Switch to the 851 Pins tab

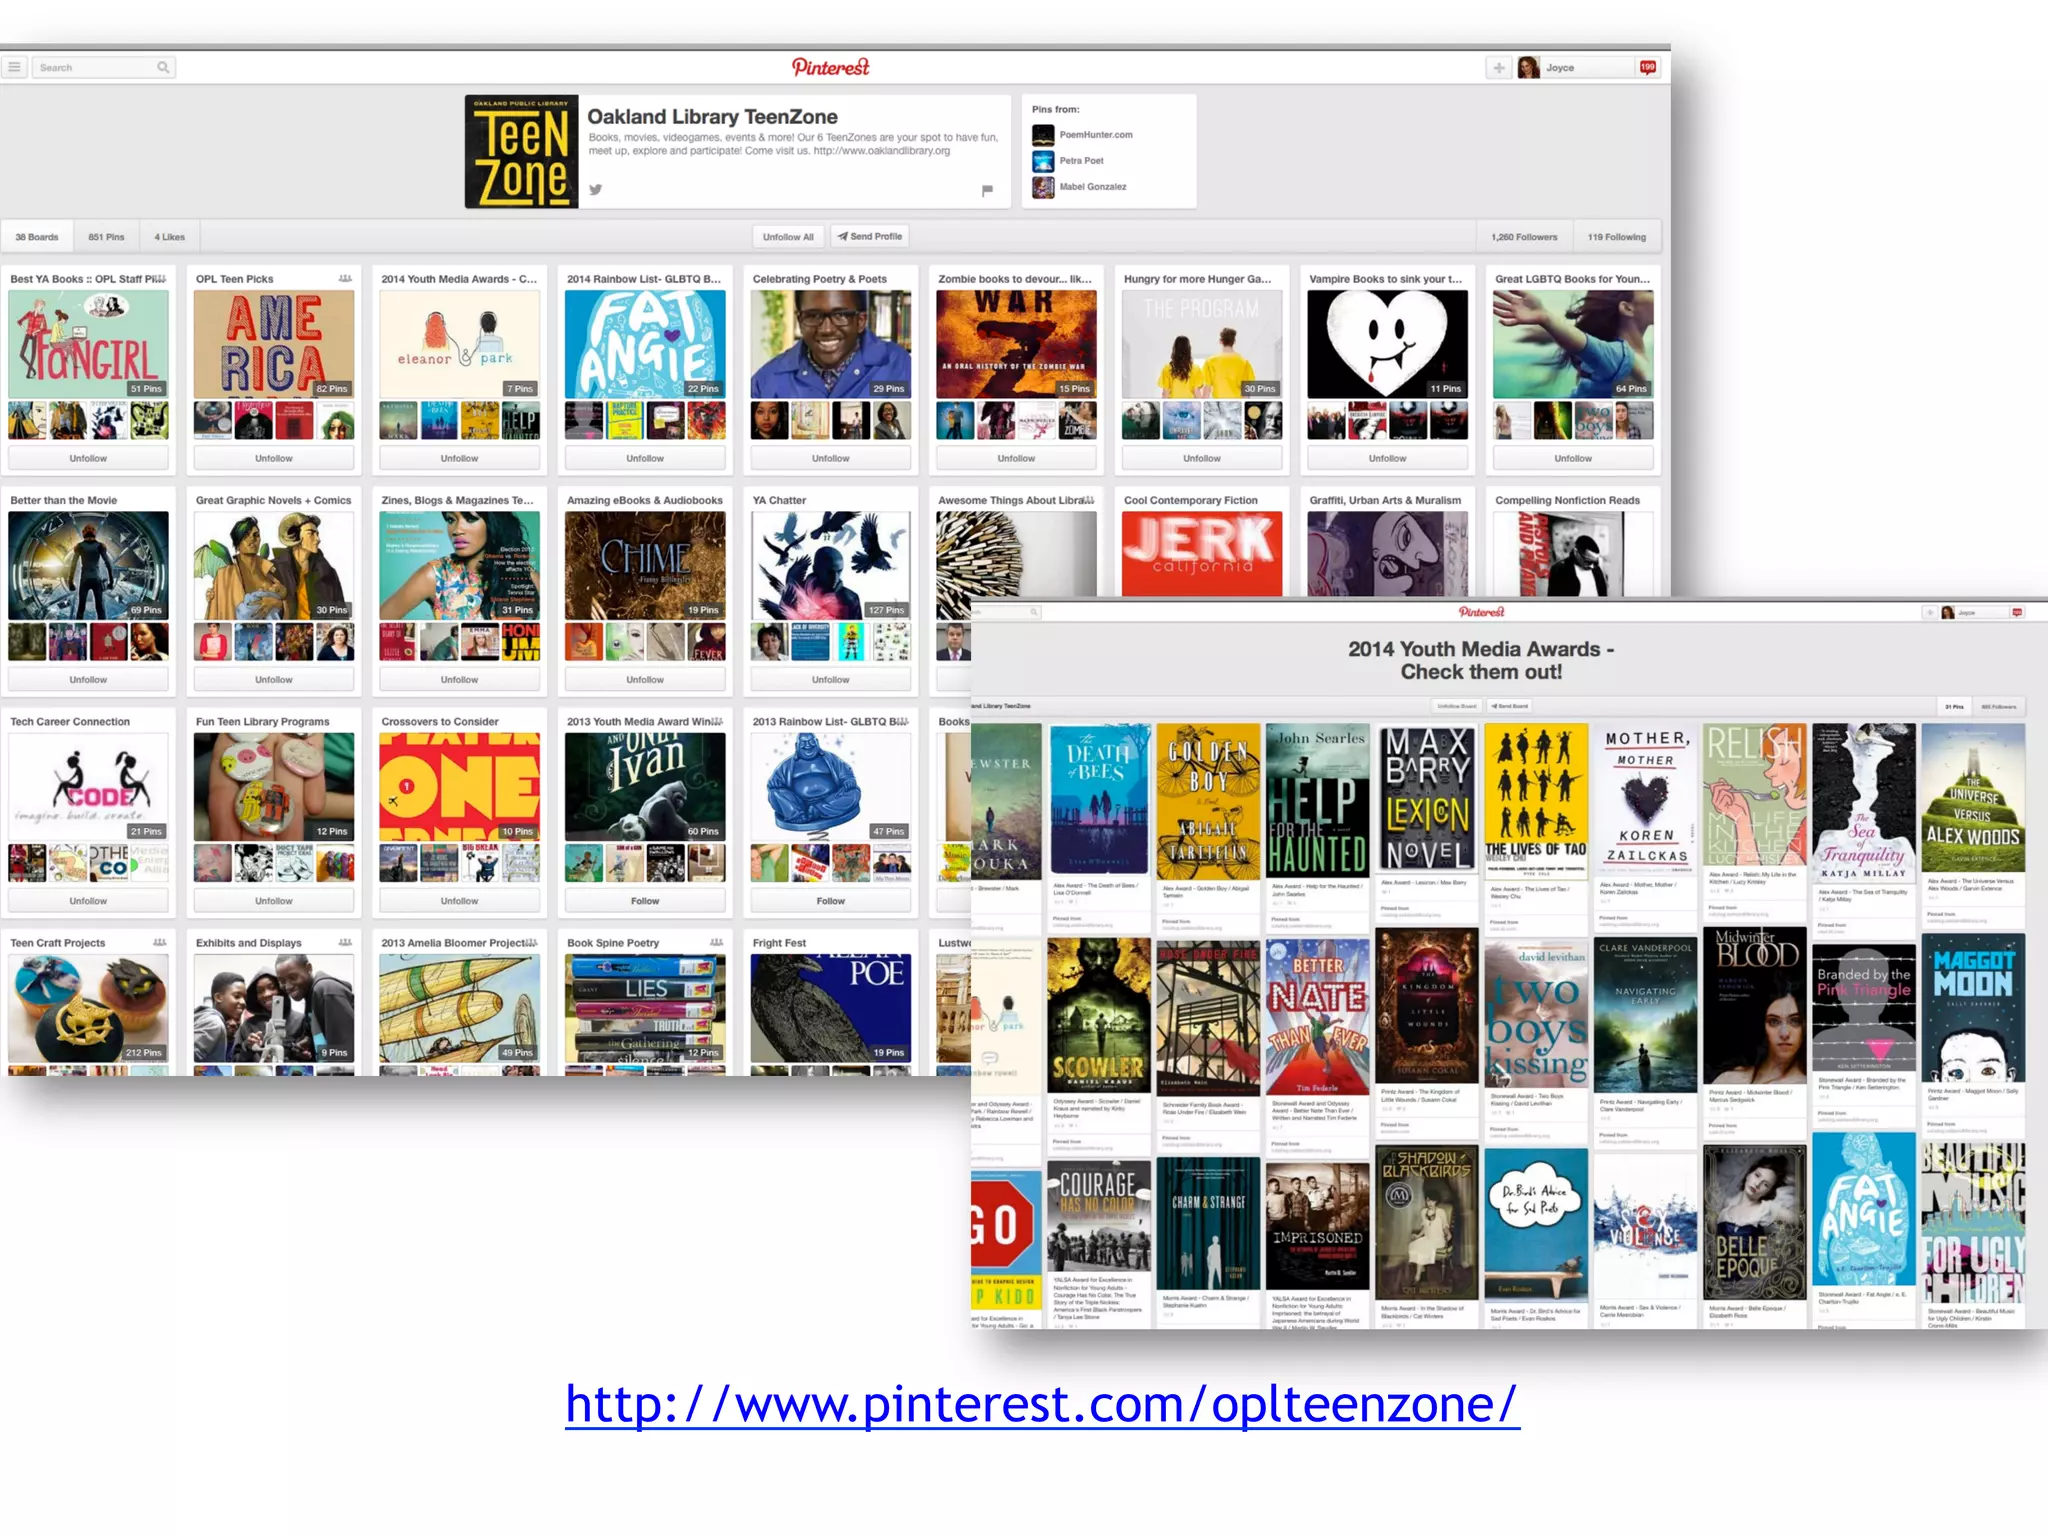pos(106,237)
